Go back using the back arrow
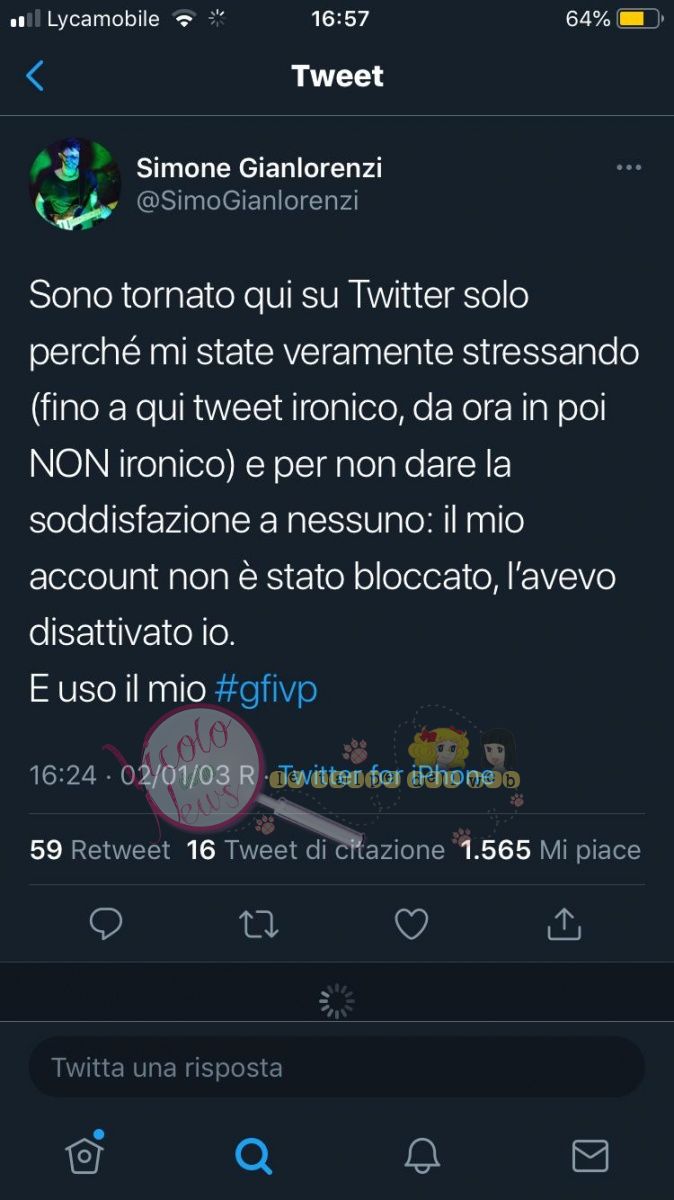674x1200 pixels. (x=35, y=76)
